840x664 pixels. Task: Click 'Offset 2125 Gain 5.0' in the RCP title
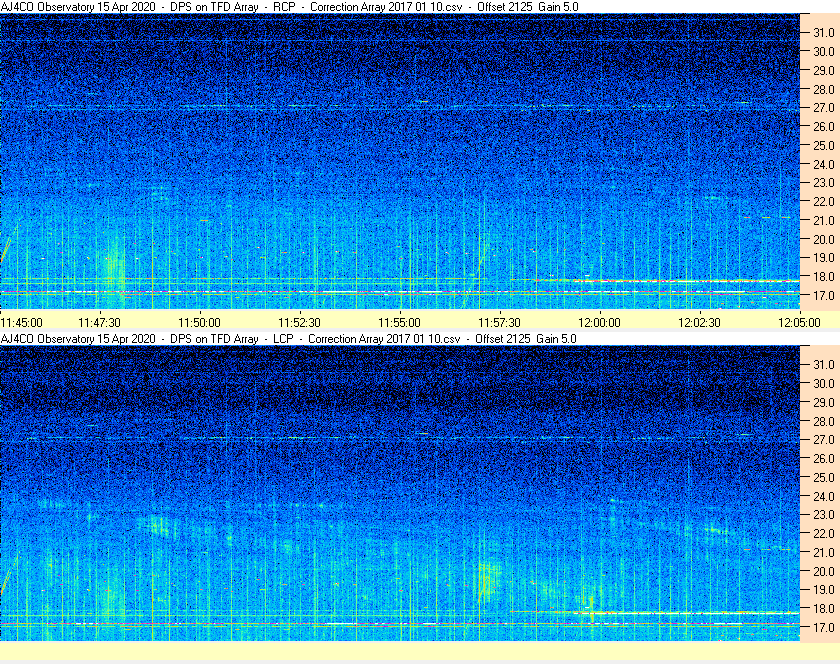[x=528, y=7]
